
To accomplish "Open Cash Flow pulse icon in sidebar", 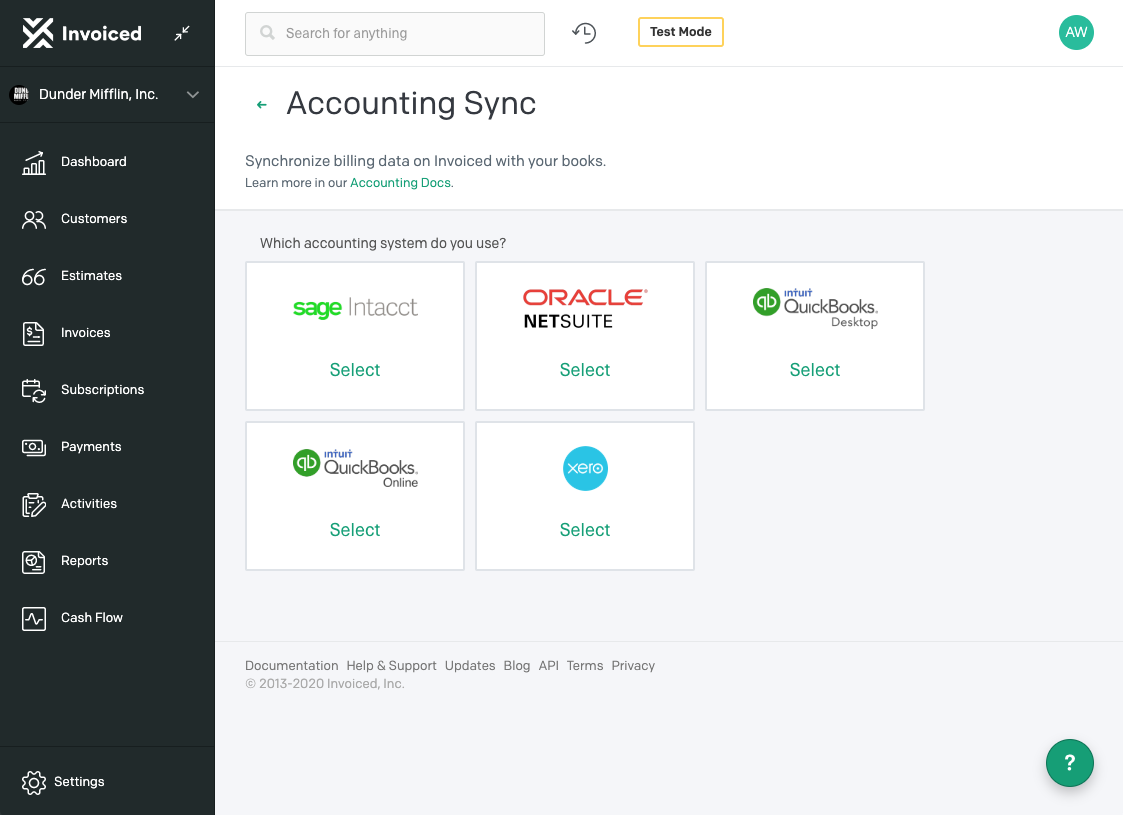I will coord(34,618).
